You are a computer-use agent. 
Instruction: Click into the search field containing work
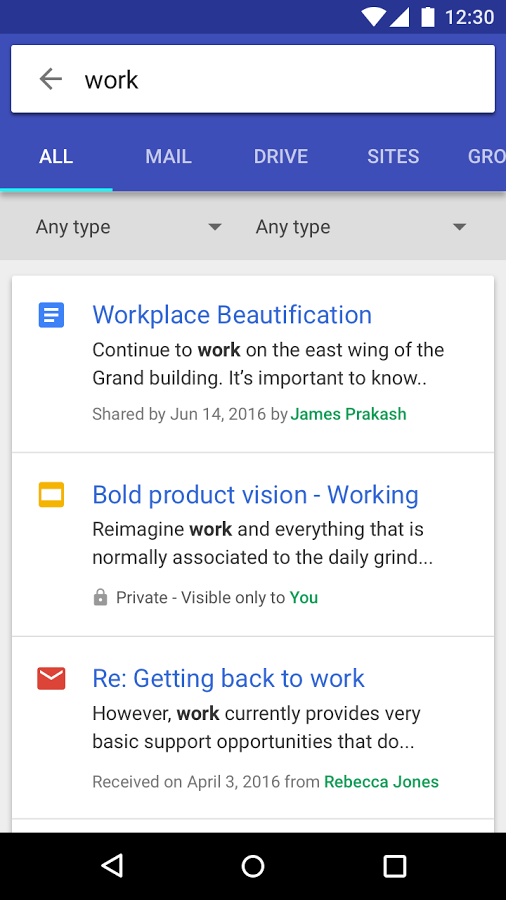[253, 79]
